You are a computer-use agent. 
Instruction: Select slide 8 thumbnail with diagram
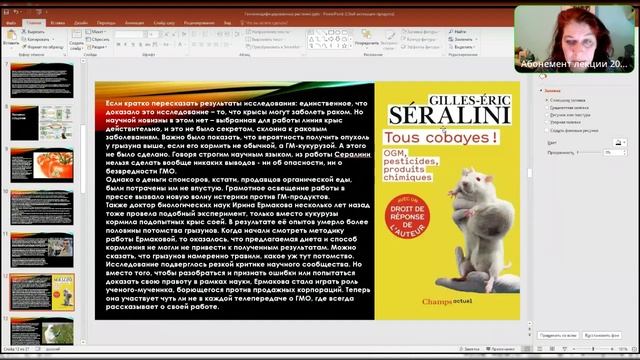[x=42, y=122]
